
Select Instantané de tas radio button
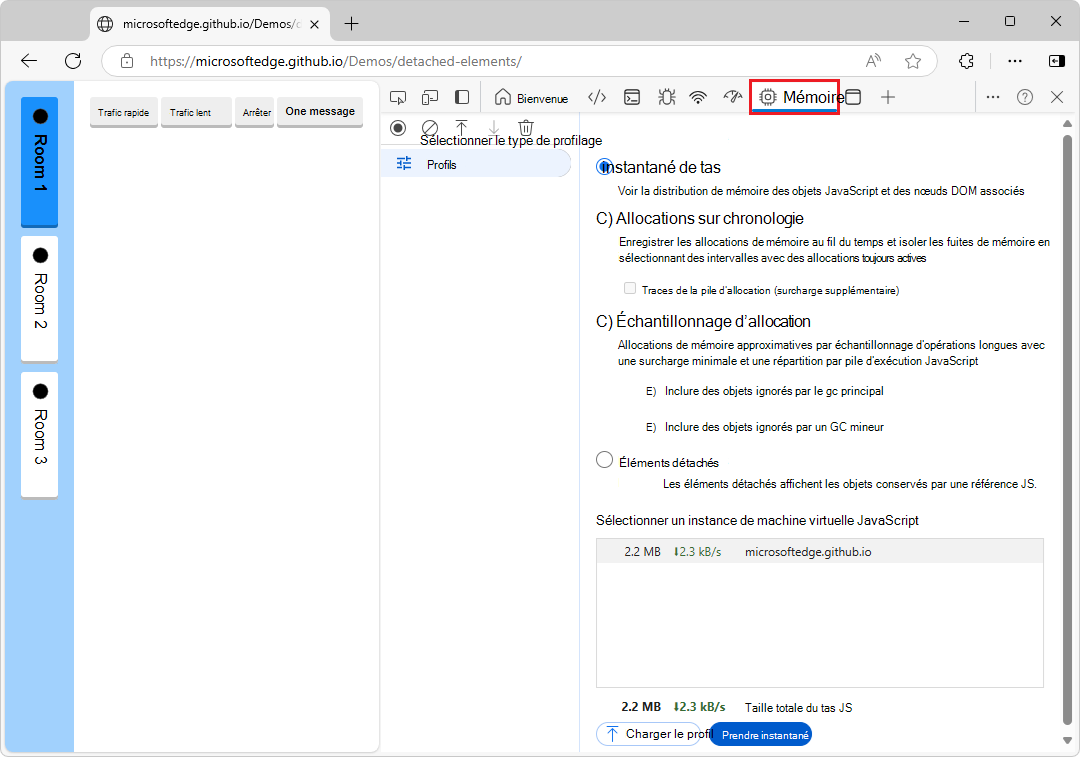click(x=604, y=167)
